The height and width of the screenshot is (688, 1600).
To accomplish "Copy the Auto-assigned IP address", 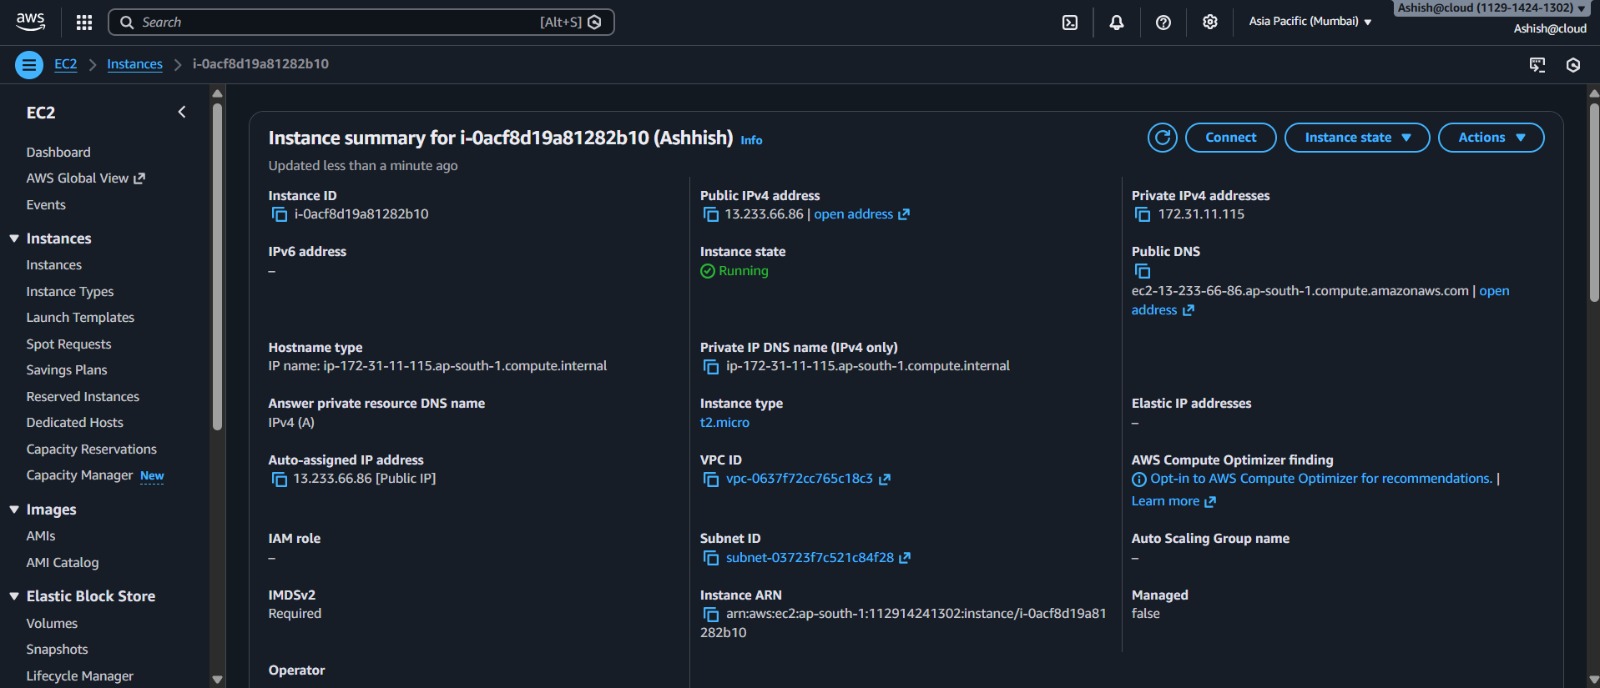I will pyautogui.click(x=279, y=479).
